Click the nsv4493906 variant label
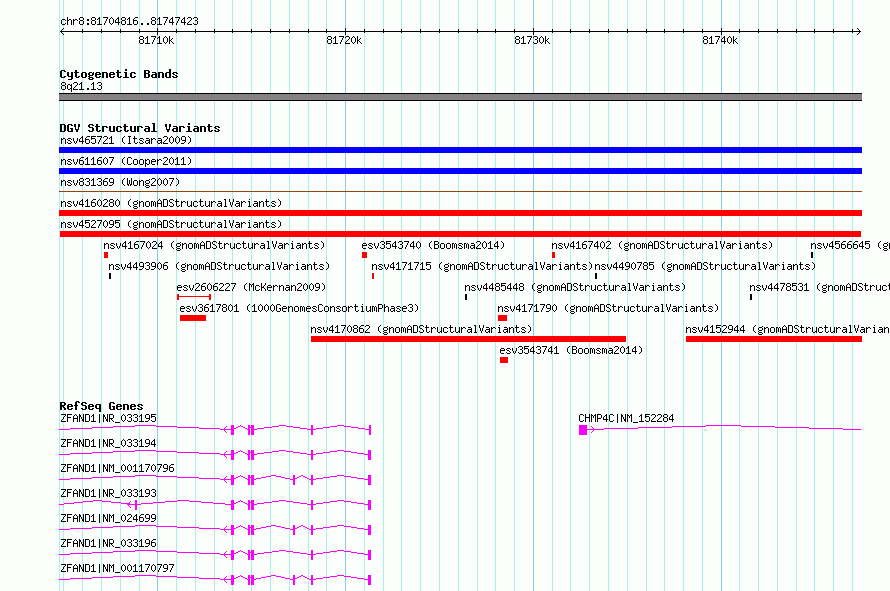This screenshot has height=591, width=890. click(219, 266)
